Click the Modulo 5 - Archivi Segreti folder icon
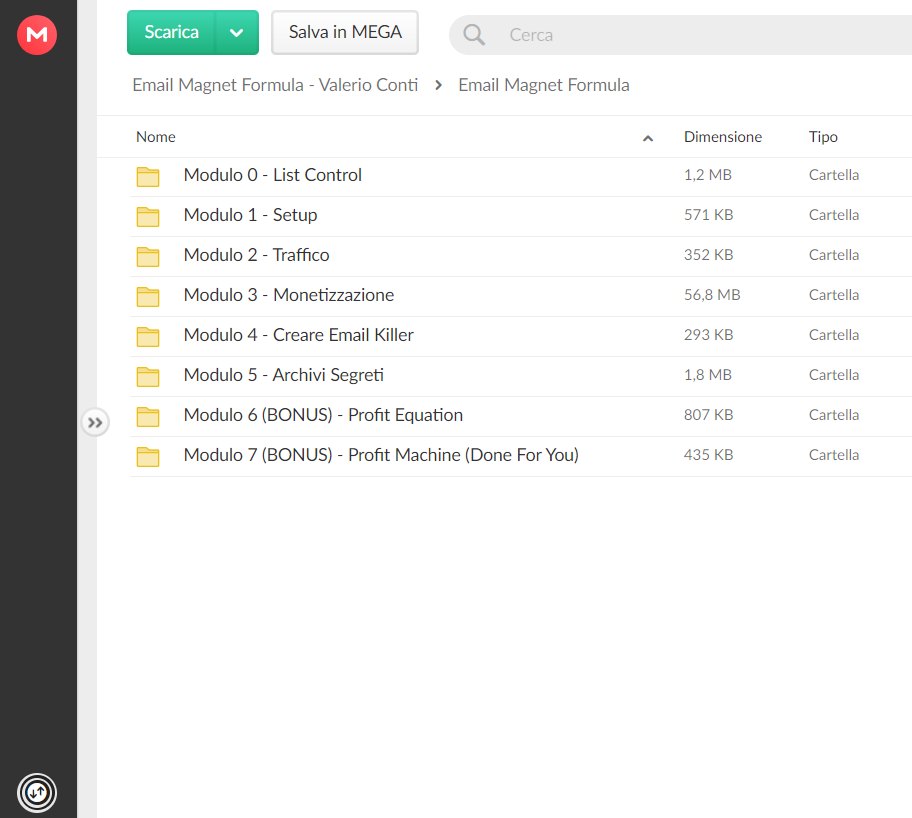Image resolution: width=912 pixels, height=818 pixels. [x=148, y=376]
